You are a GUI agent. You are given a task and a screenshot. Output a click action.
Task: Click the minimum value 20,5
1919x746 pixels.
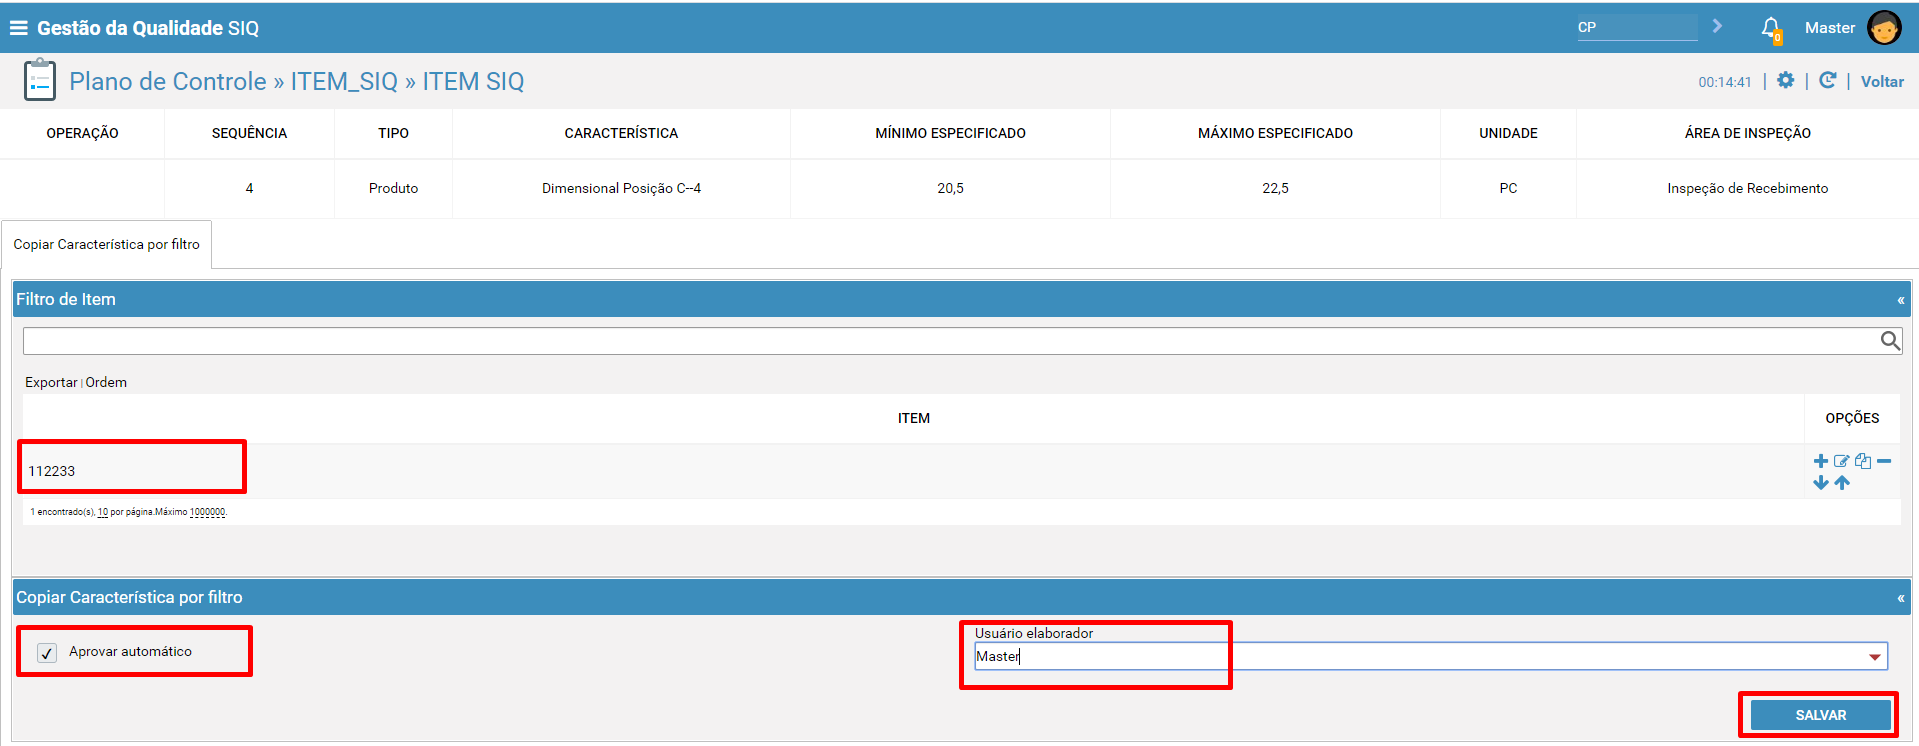pyautogui.click(x=950, y=188)
